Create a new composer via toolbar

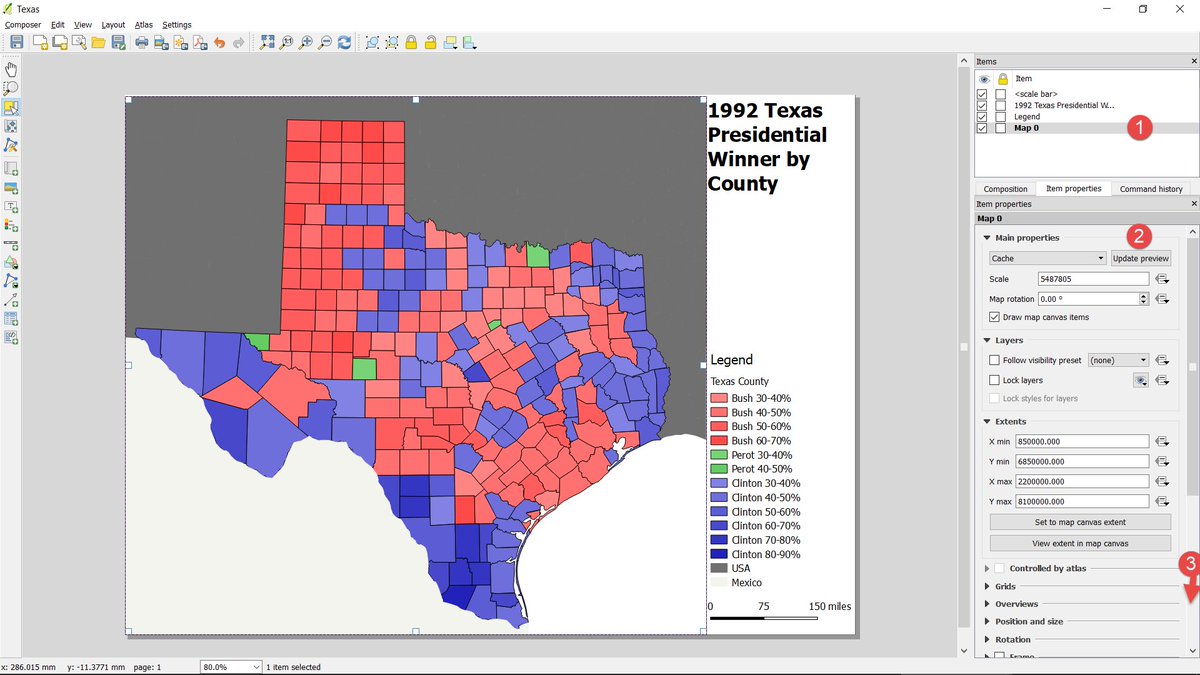coord(40,42)
